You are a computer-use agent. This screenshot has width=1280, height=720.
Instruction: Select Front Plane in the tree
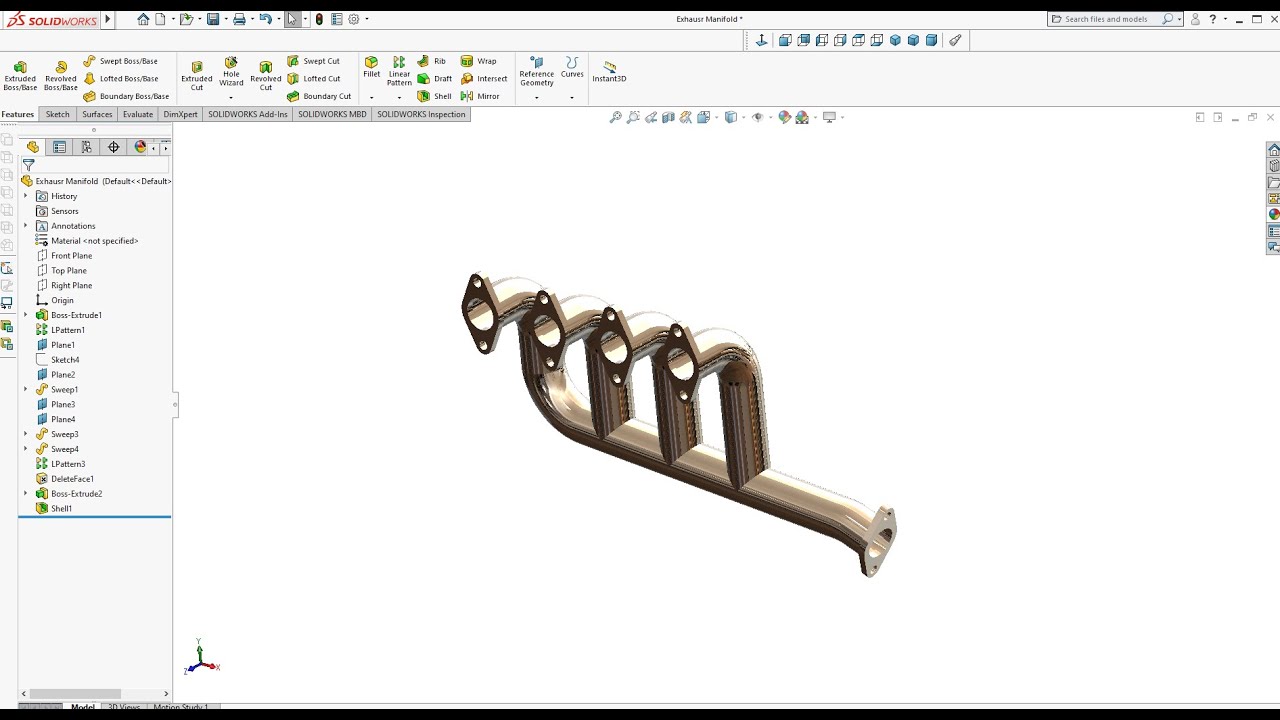coord(64,256)
